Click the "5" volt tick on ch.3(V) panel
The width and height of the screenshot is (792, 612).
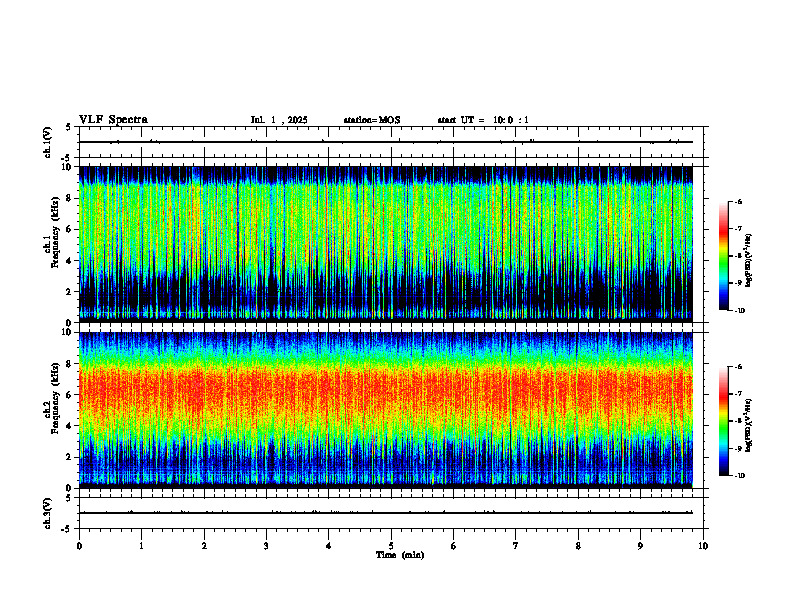[69, 498]
